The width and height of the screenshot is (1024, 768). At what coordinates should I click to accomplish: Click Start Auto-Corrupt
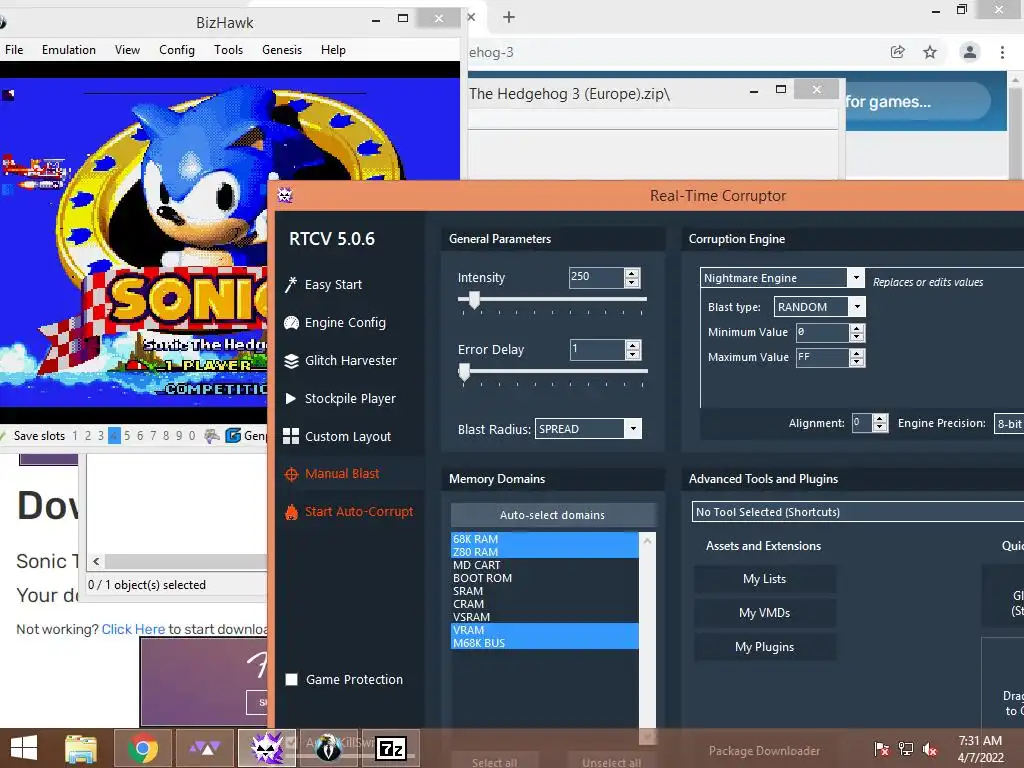pos(349,512)
